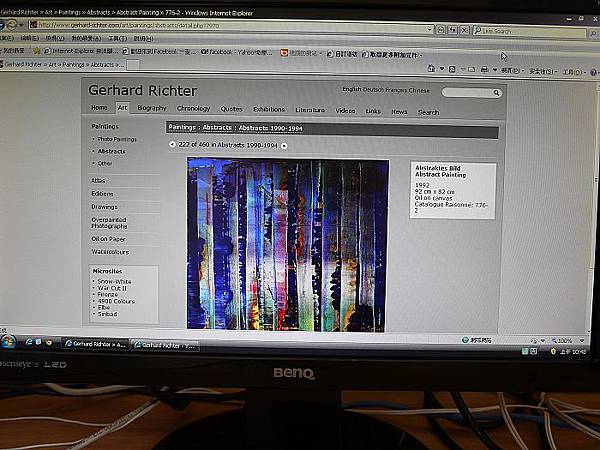600x450 pixels.
Task: Expand the zoom level dropdown at 100%
Action: tap(582, 340)
